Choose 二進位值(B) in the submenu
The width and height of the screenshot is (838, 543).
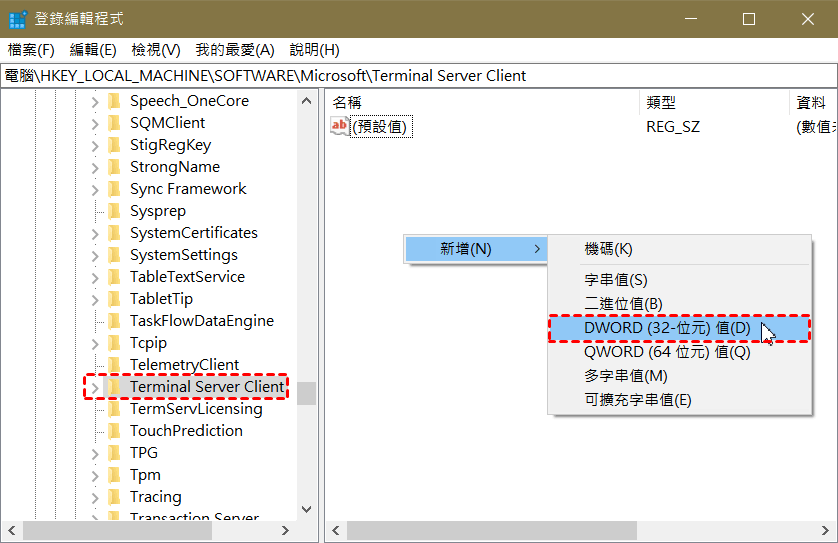tap(679, 304)
